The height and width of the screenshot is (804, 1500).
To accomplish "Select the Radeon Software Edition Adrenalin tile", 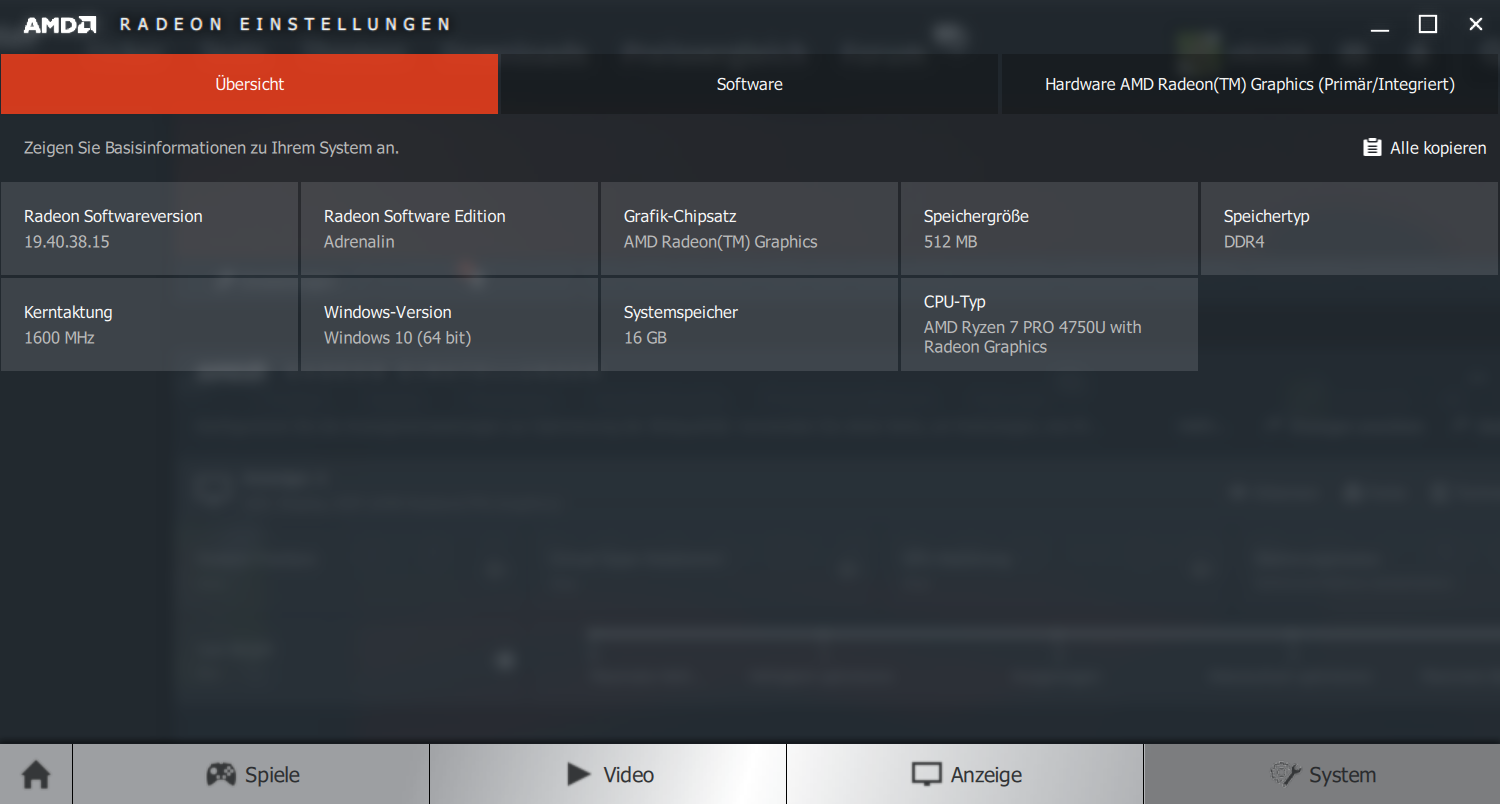I will coord(449,228).
